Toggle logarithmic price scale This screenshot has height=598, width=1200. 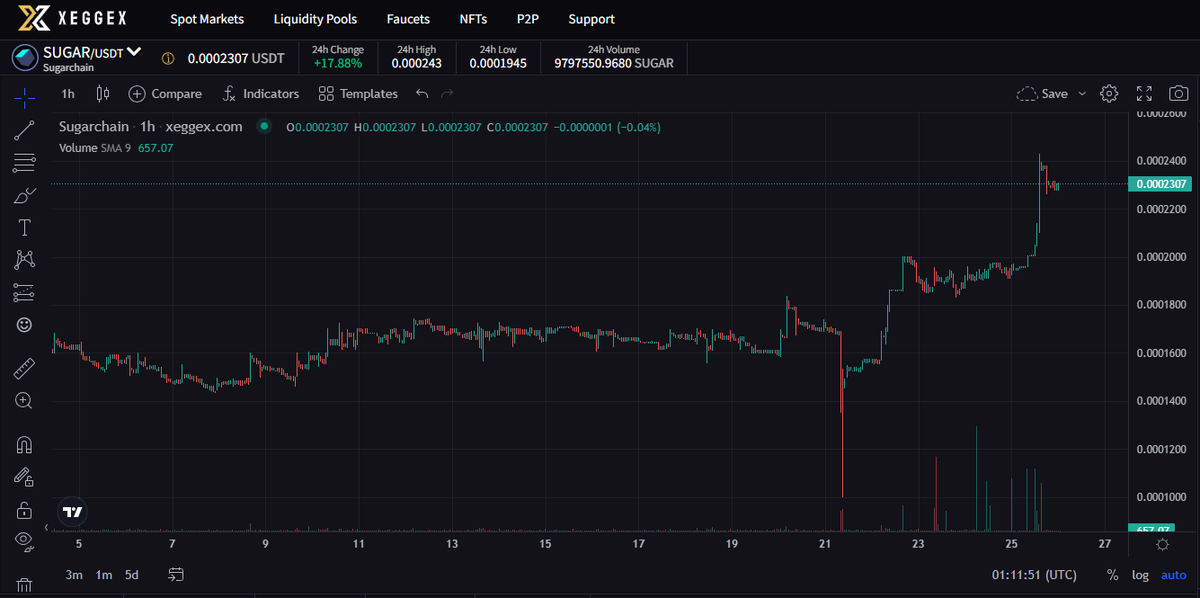(1139, 575)
